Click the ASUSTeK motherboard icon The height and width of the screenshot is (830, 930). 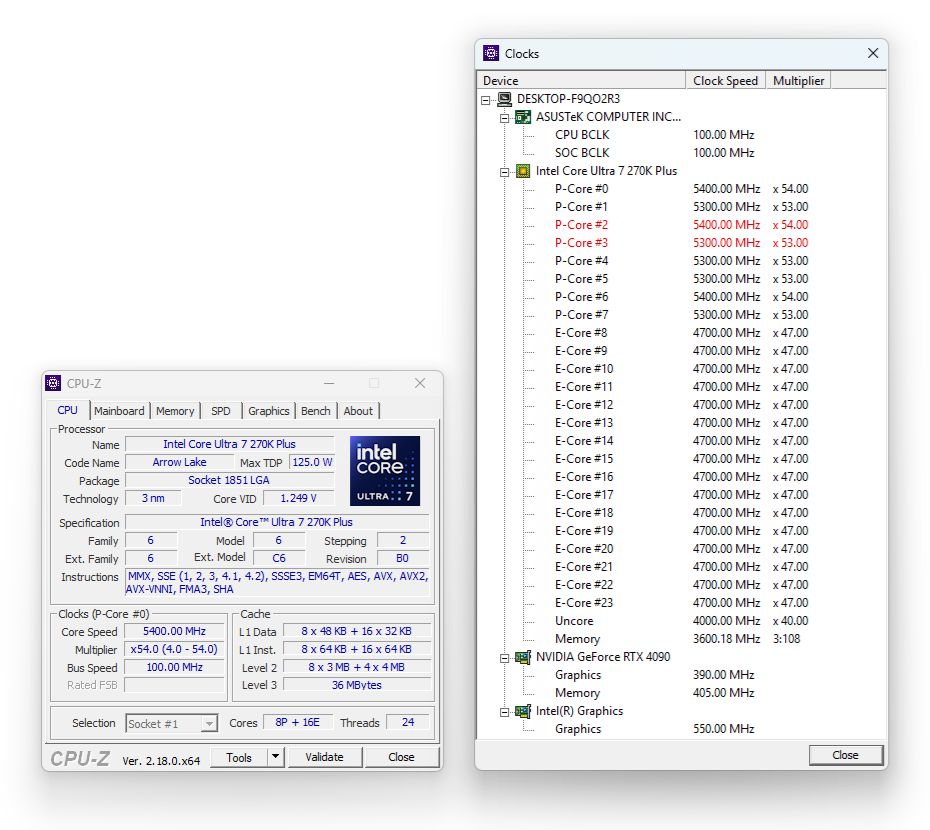point(523,117)
